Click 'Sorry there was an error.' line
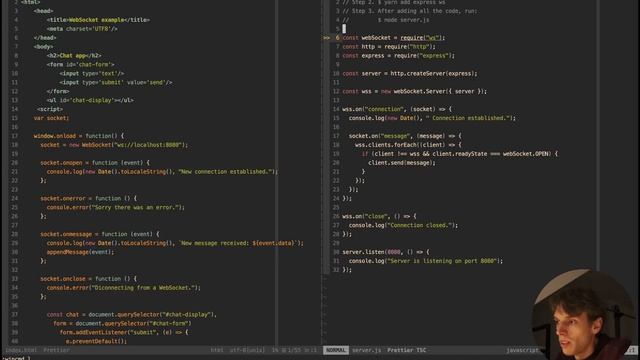 pos(116,207)
